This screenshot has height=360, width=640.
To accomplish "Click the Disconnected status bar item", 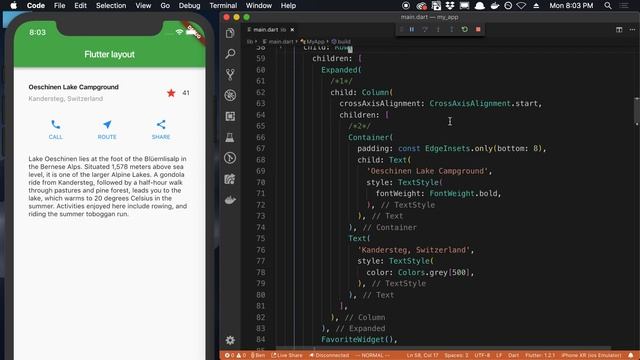I will (329, 355).
